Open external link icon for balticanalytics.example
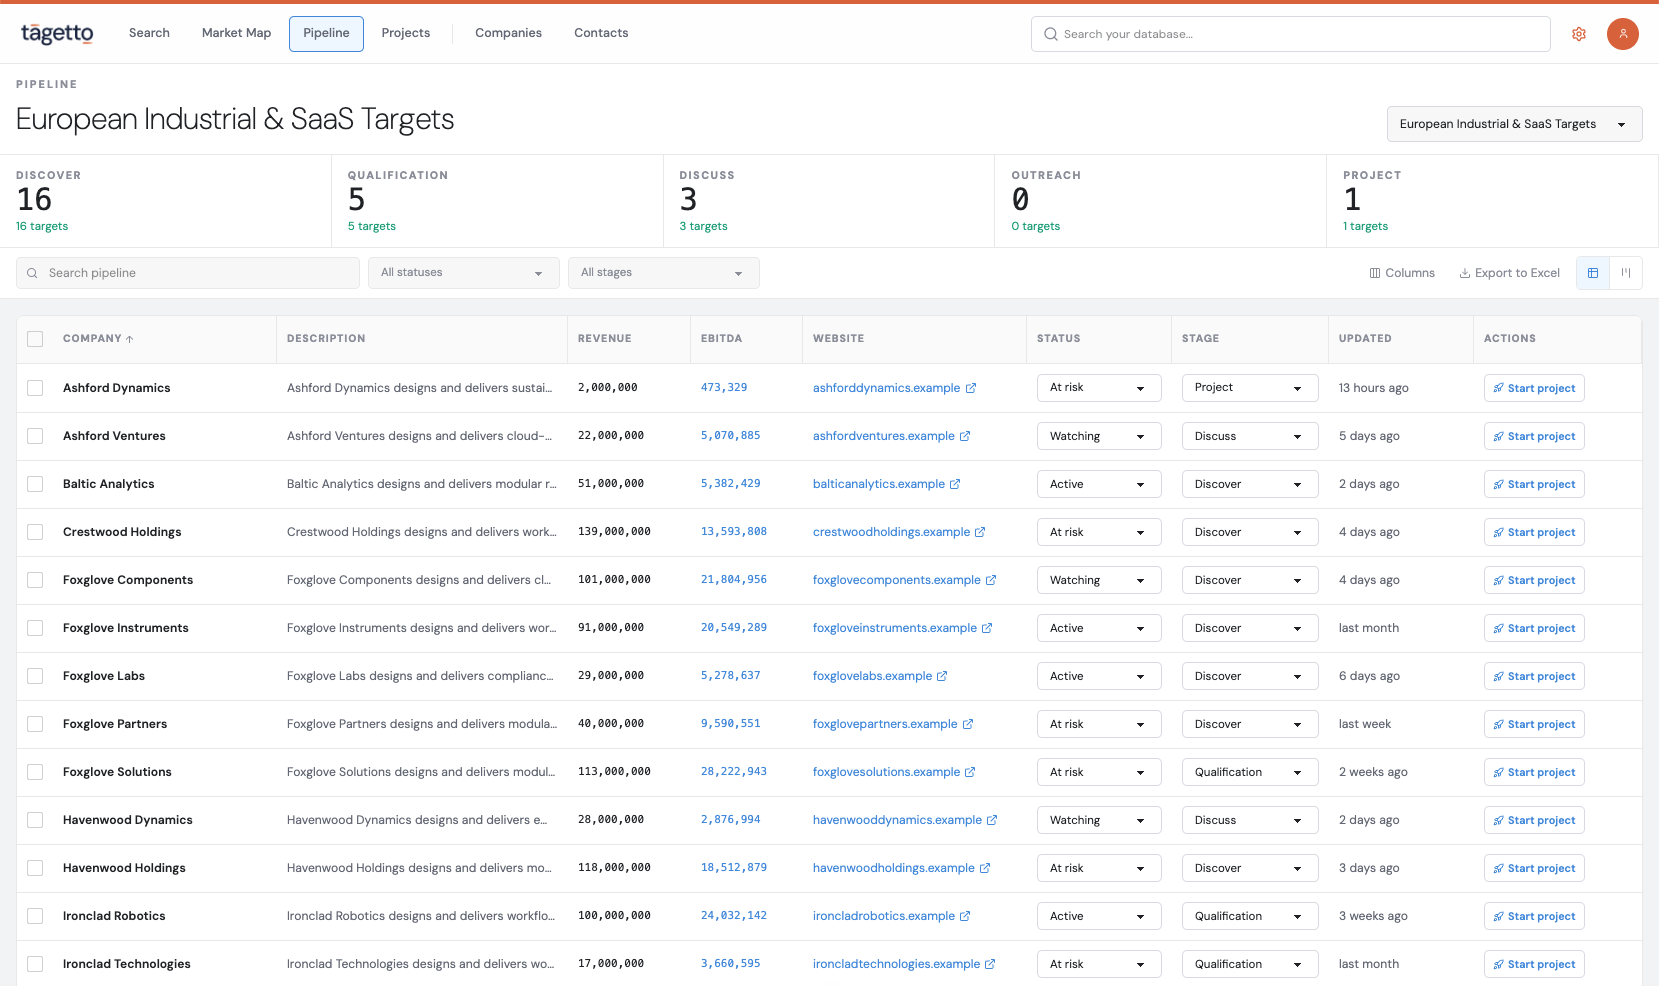Screen dimensions: 1659x986 pyautogui.click(x=955, y=484)
